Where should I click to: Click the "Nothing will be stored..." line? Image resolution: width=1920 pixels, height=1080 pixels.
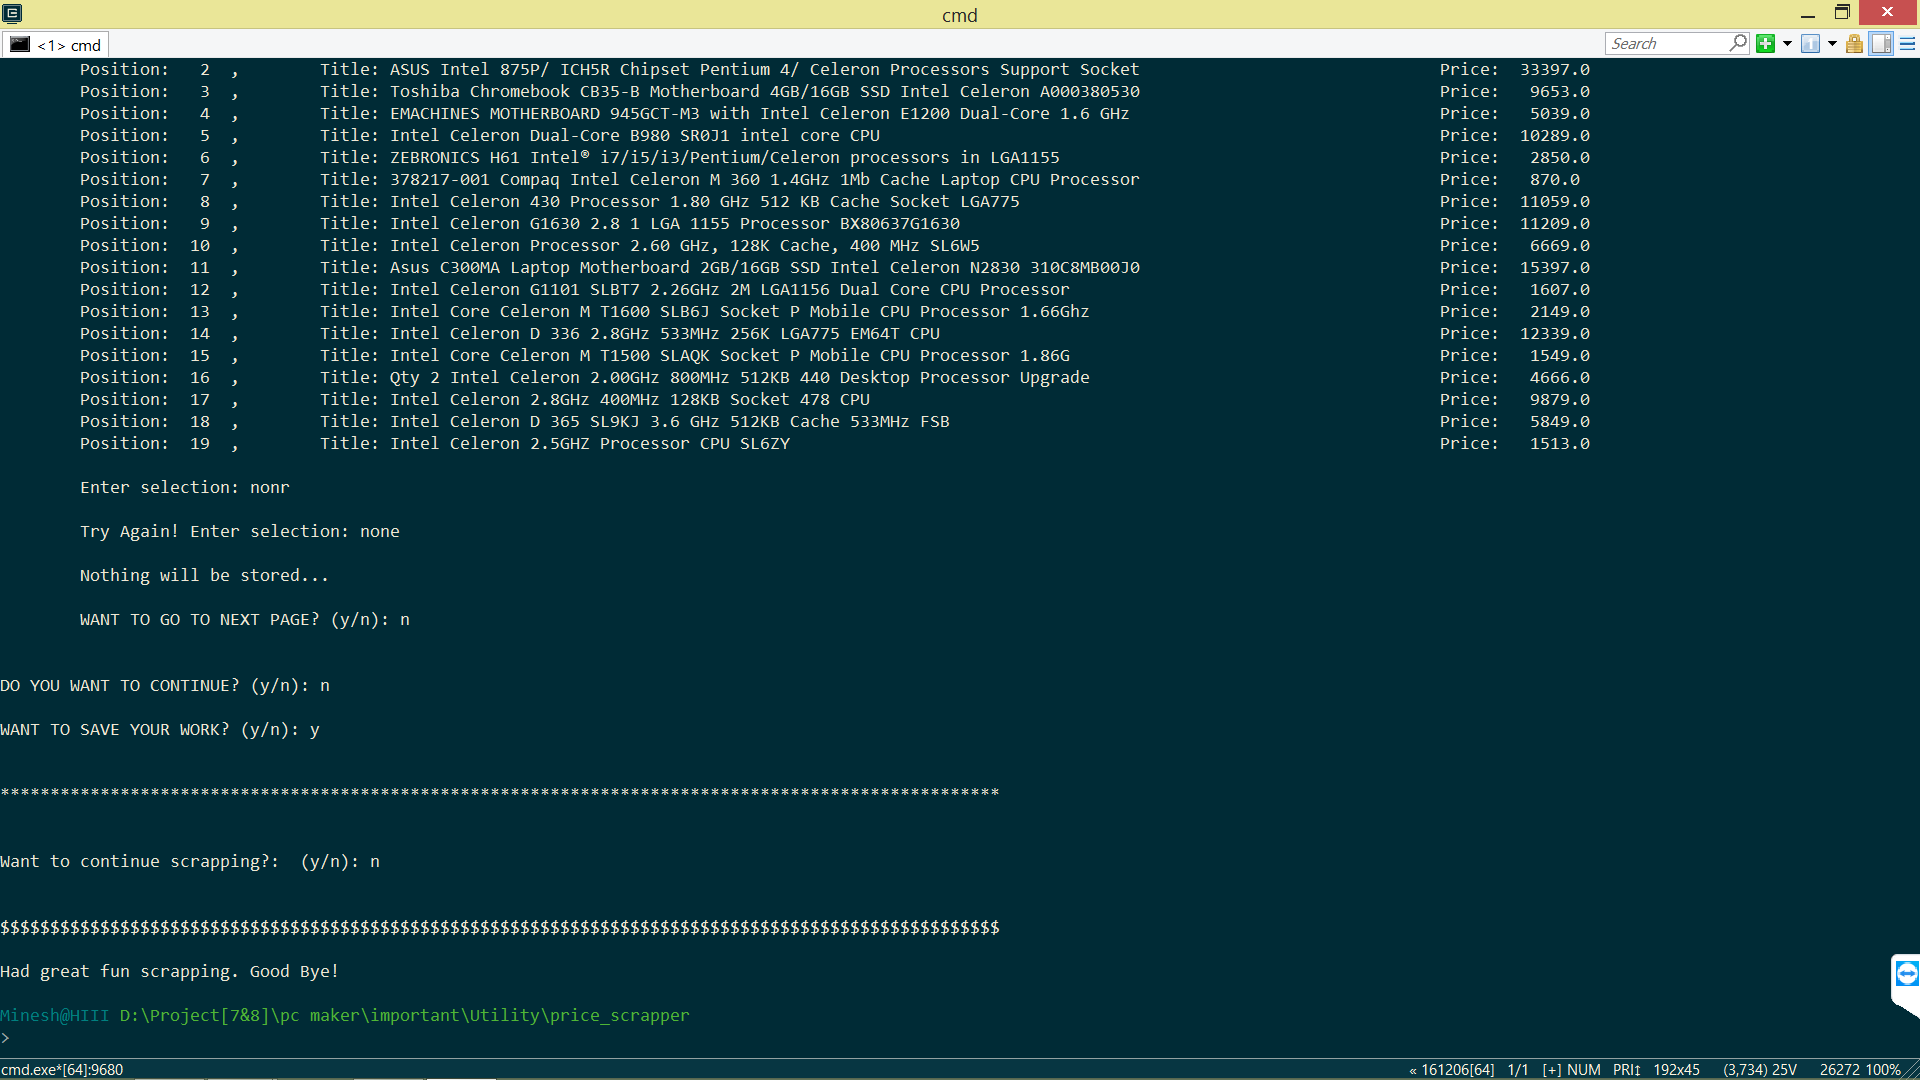point(204,576)
